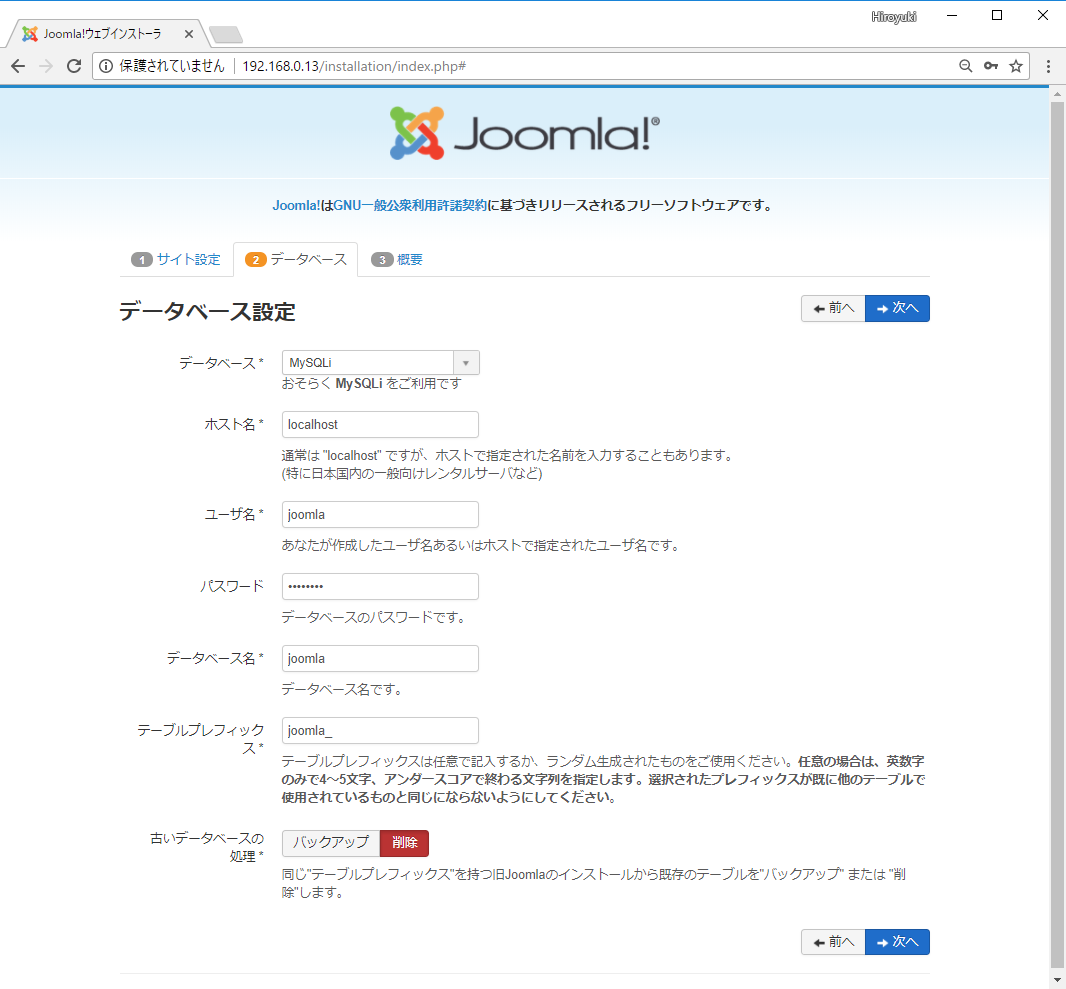Viewport: 1066px width, 989px height.
Task: Click the データベース名 input field
Action: [x=380, y=659]
